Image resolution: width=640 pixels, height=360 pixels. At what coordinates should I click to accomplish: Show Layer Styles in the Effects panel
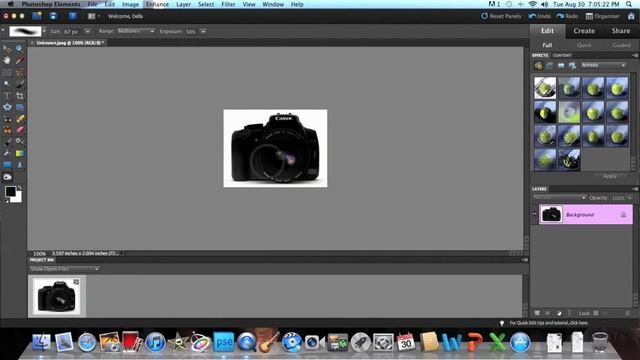point(549,66)
